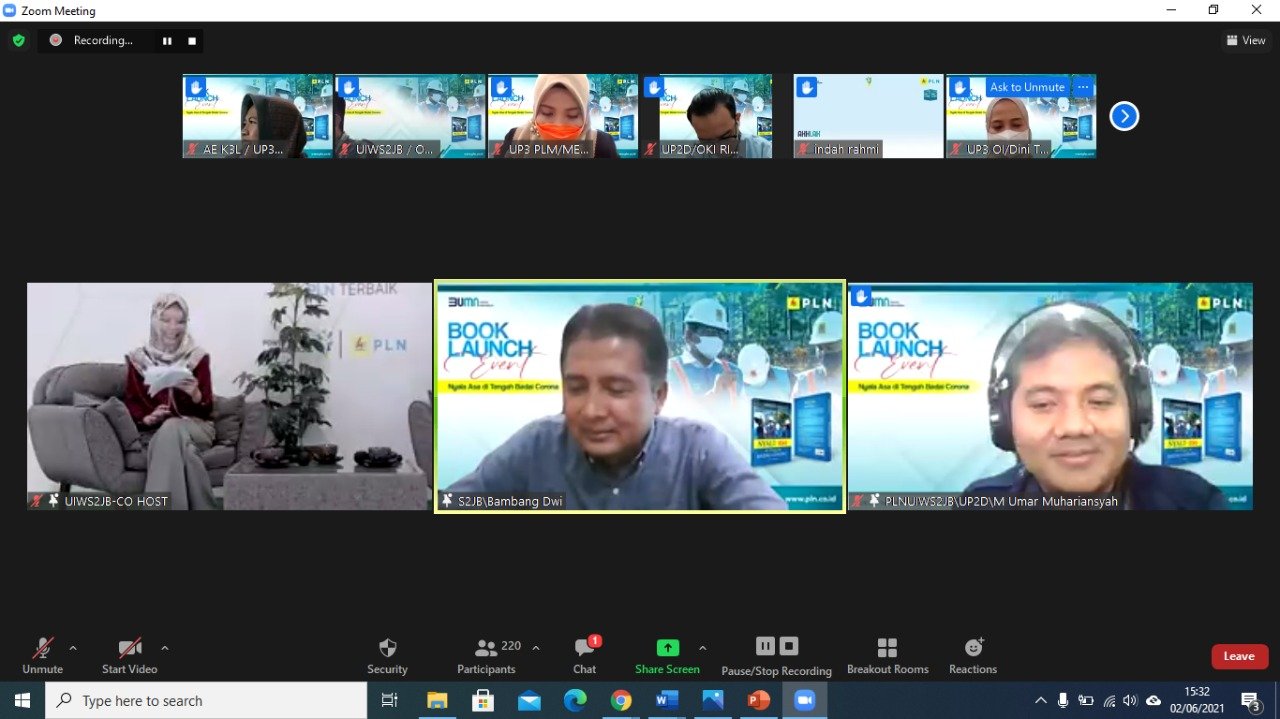Start Share Screen

click(x=667, y=655)
